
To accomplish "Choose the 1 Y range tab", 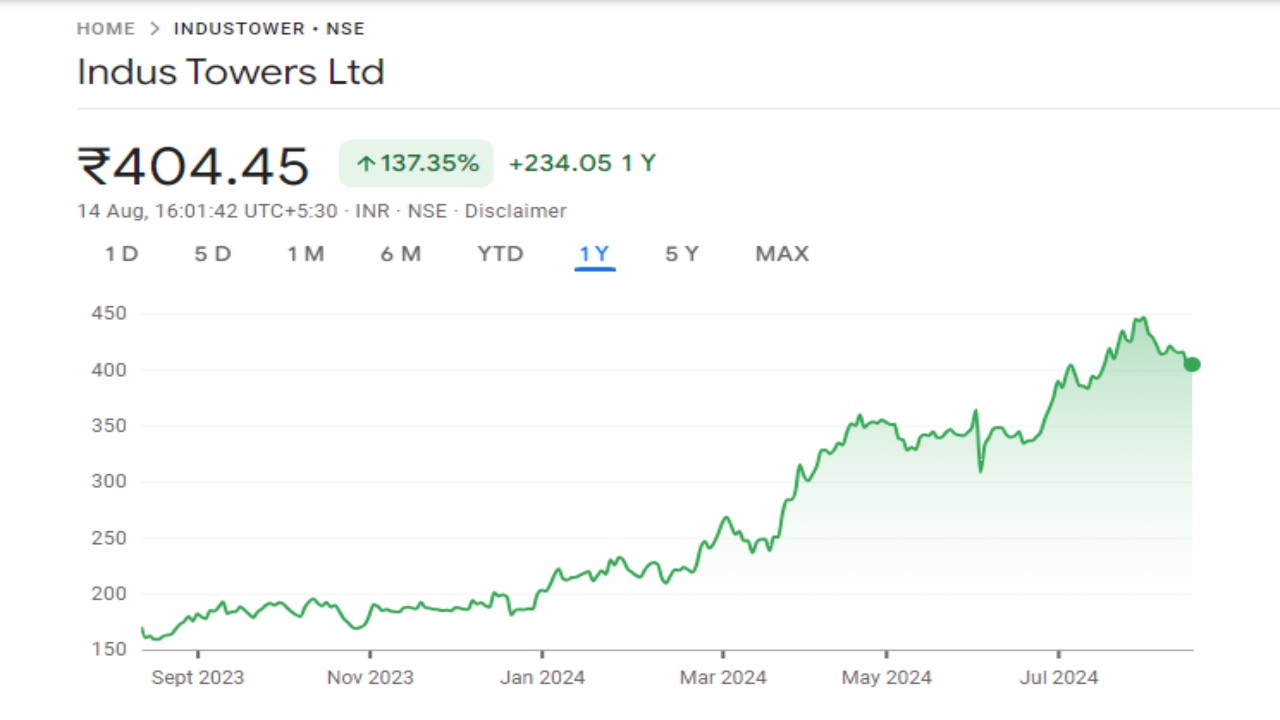I will 595,254.
